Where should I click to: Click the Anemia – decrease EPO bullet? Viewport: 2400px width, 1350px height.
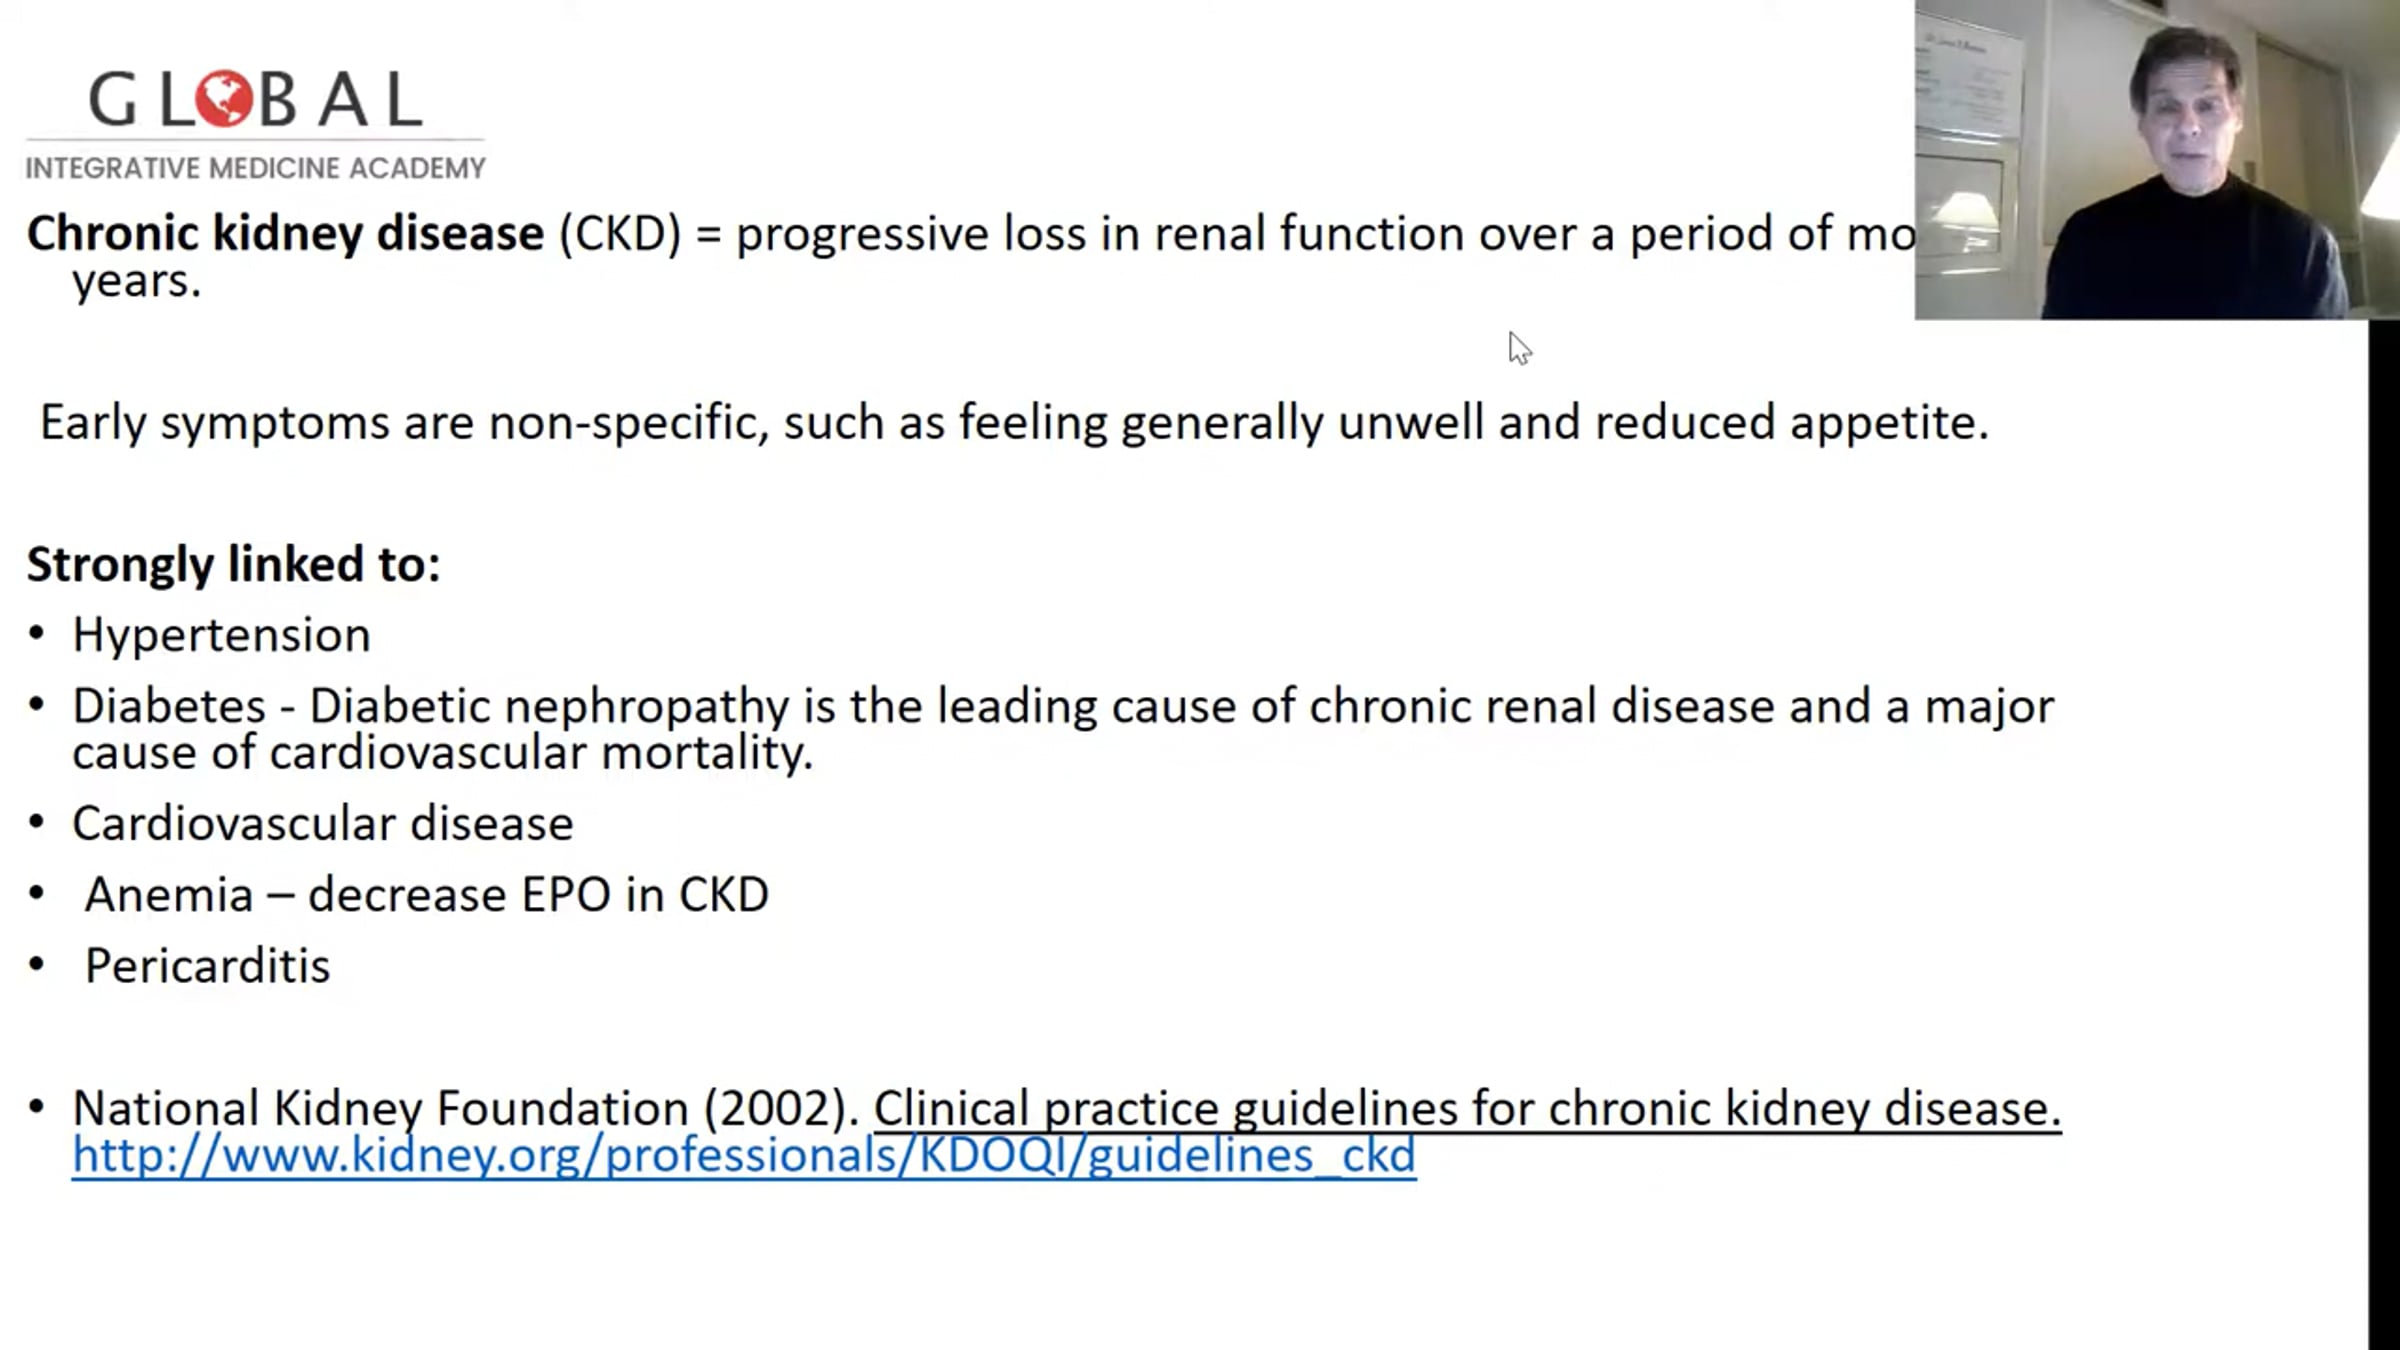(426, 895)
